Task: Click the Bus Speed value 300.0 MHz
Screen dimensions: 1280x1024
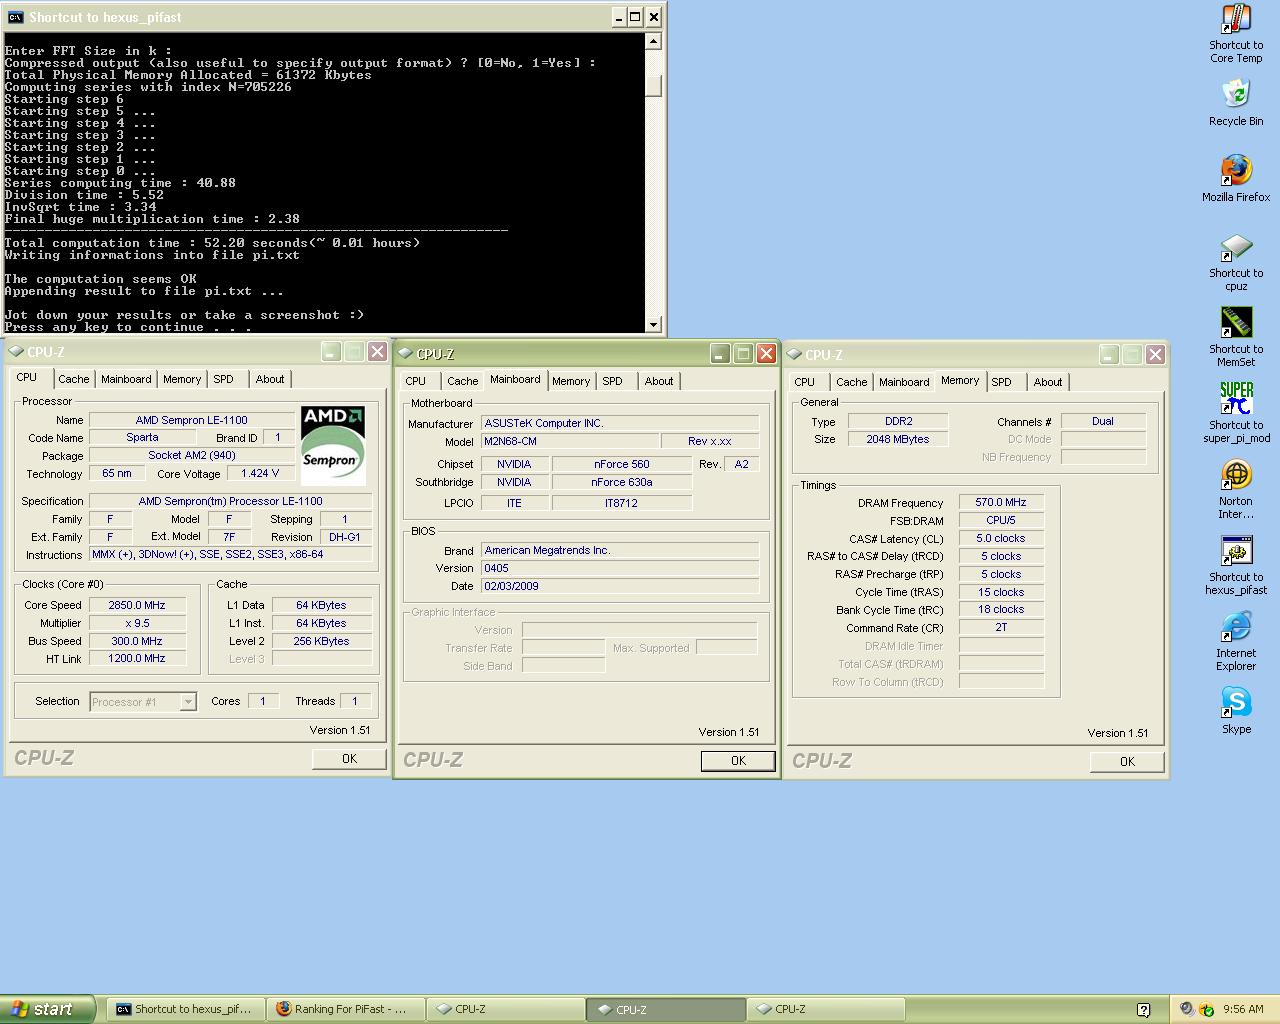Action: tap(137, 641)
